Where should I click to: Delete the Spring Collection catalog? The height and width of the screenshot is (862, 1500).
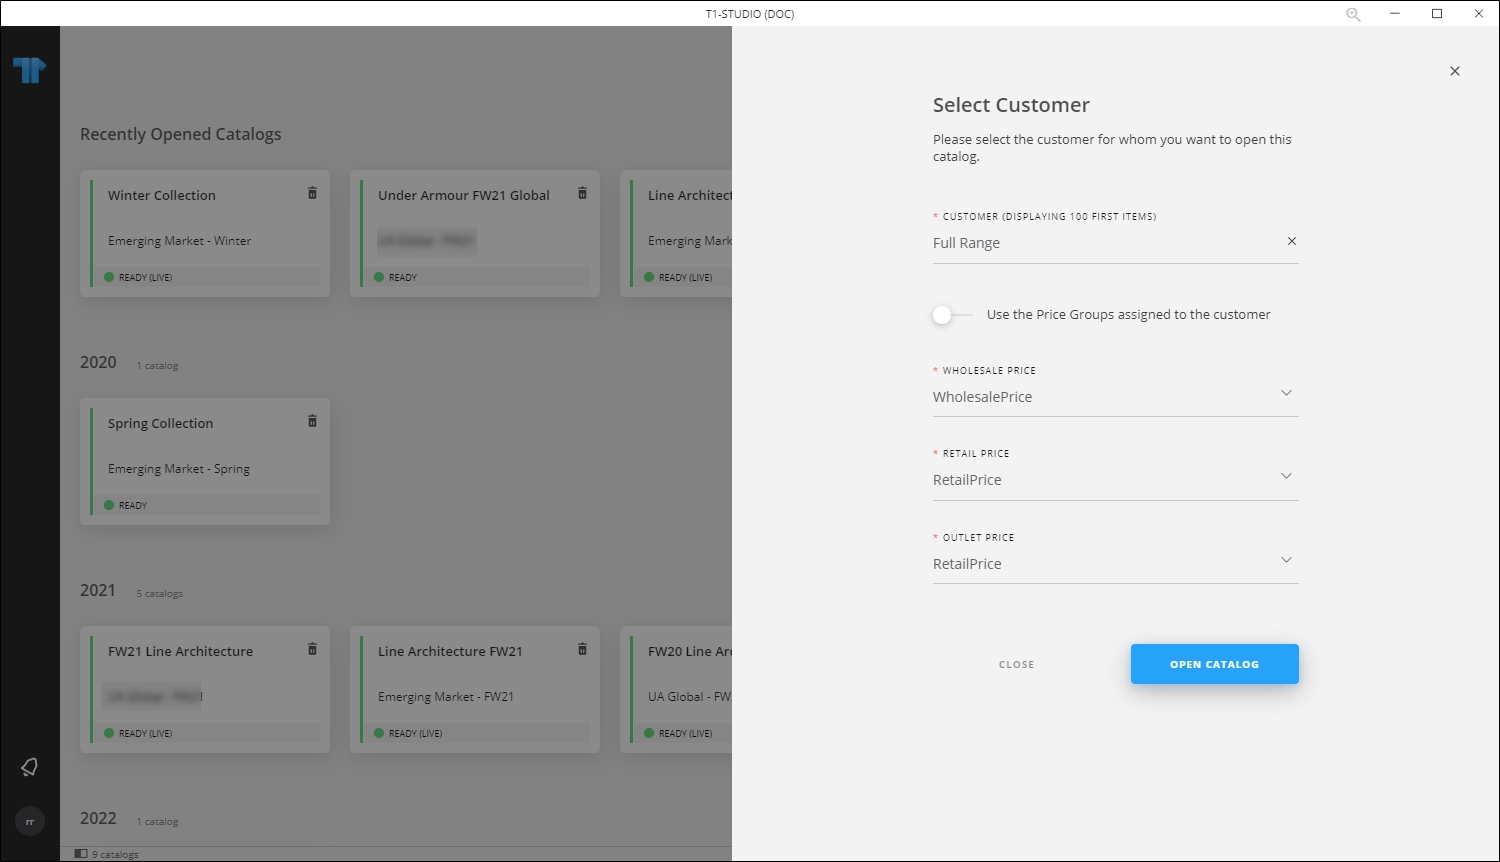[x=312, y=421]
